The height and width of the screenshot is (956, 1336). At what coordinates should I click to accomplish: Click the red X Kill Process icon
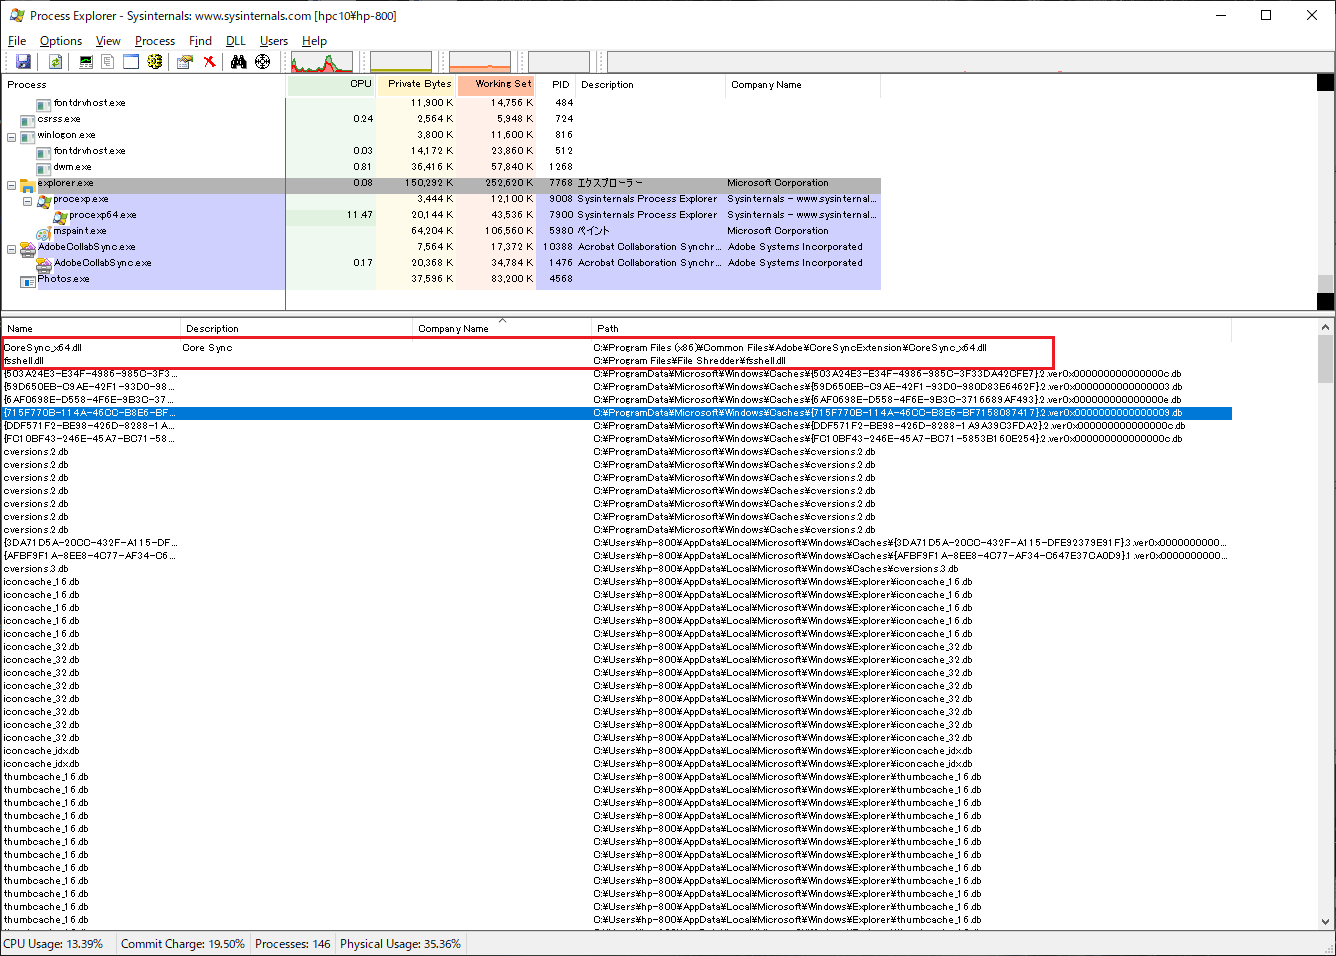click(x=209, y=62)
